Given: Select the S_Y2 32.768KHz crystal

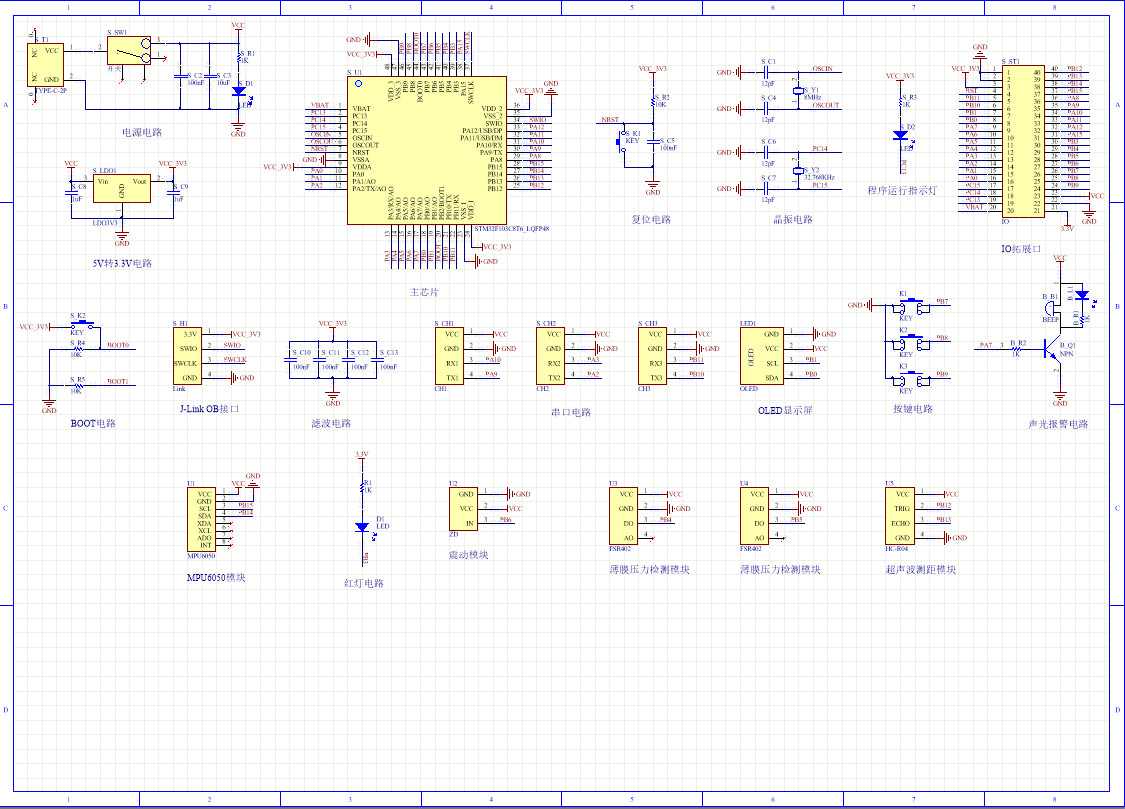Looking at the screenshot, I should tap(798, 171).
